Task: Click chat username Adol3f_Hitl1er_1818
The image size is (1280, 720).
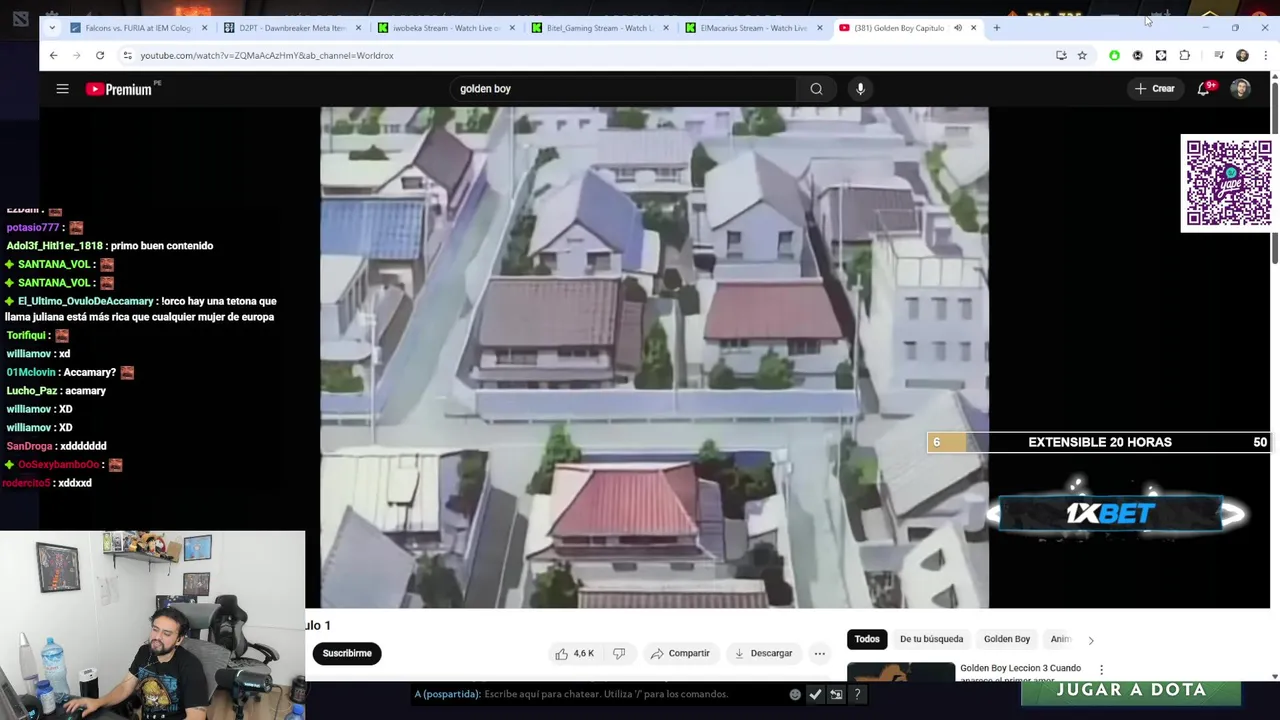Action: 55,246
